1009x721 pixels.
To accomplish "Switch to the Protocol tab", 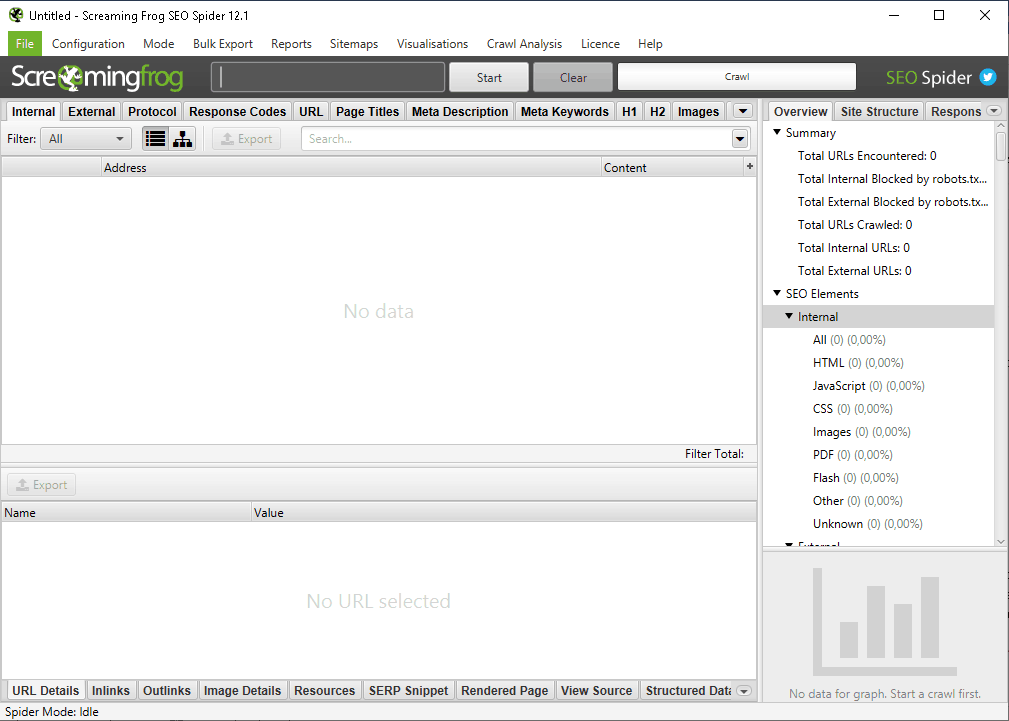I will [152, 111].
